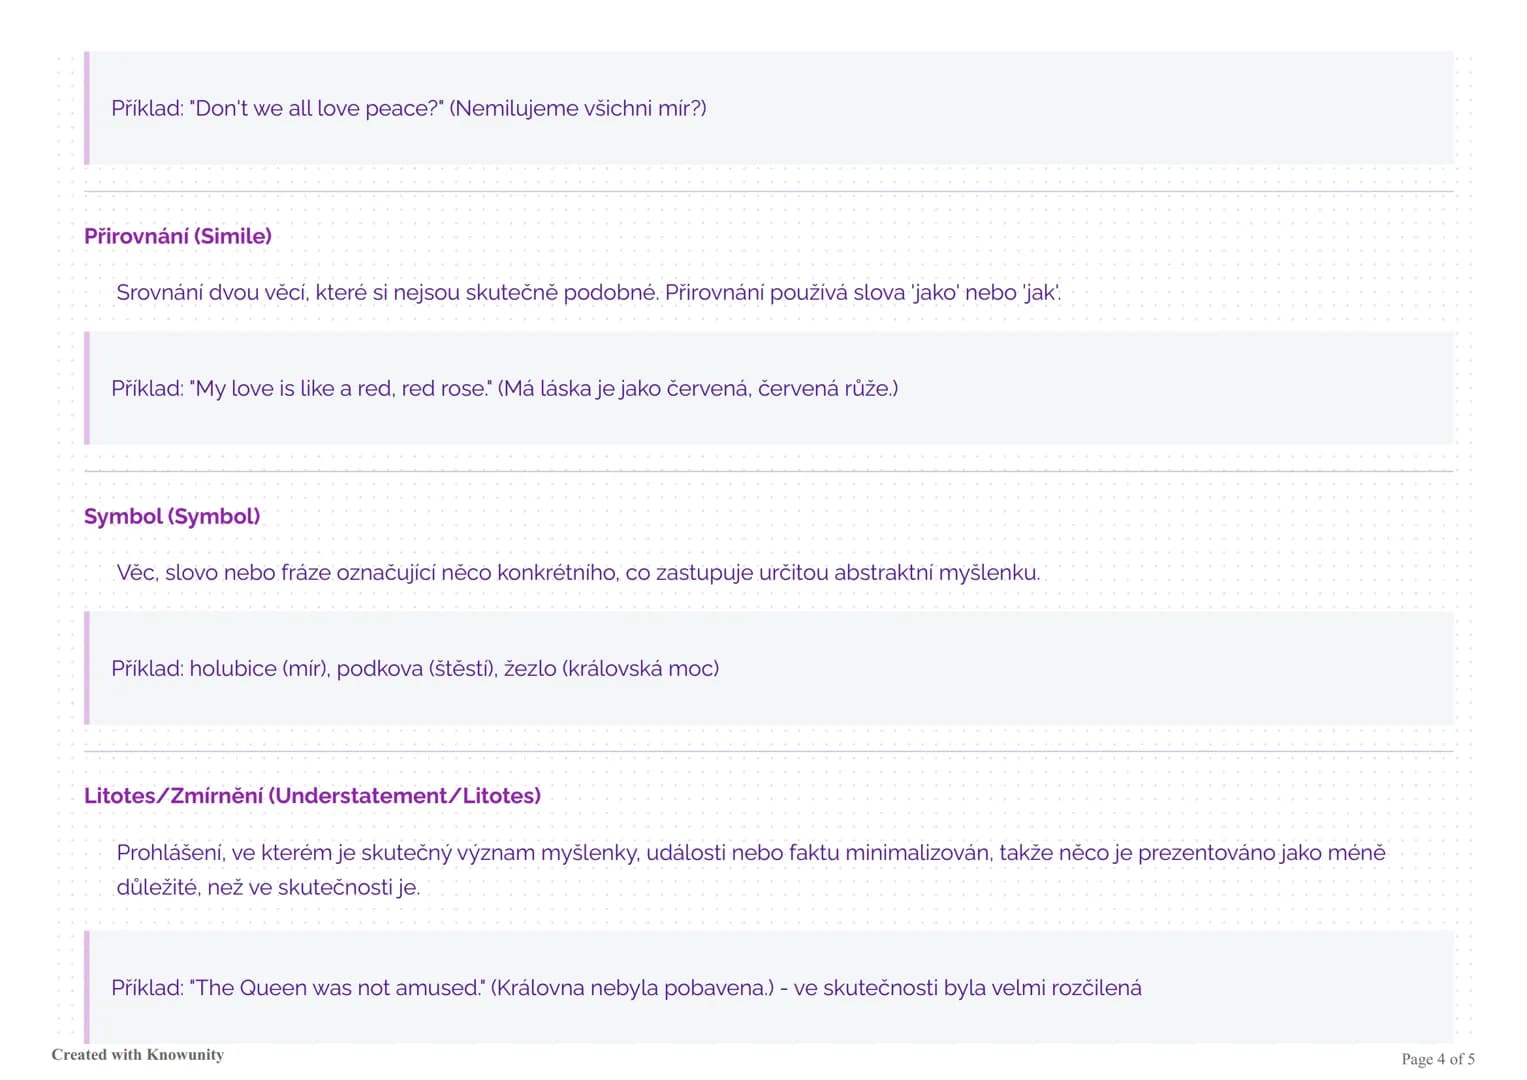Click the definition starting 'Věc, slovo nebo fráze'
Image resolution: width=1527 pixels, height=1080 pixels.
[578, 572]
